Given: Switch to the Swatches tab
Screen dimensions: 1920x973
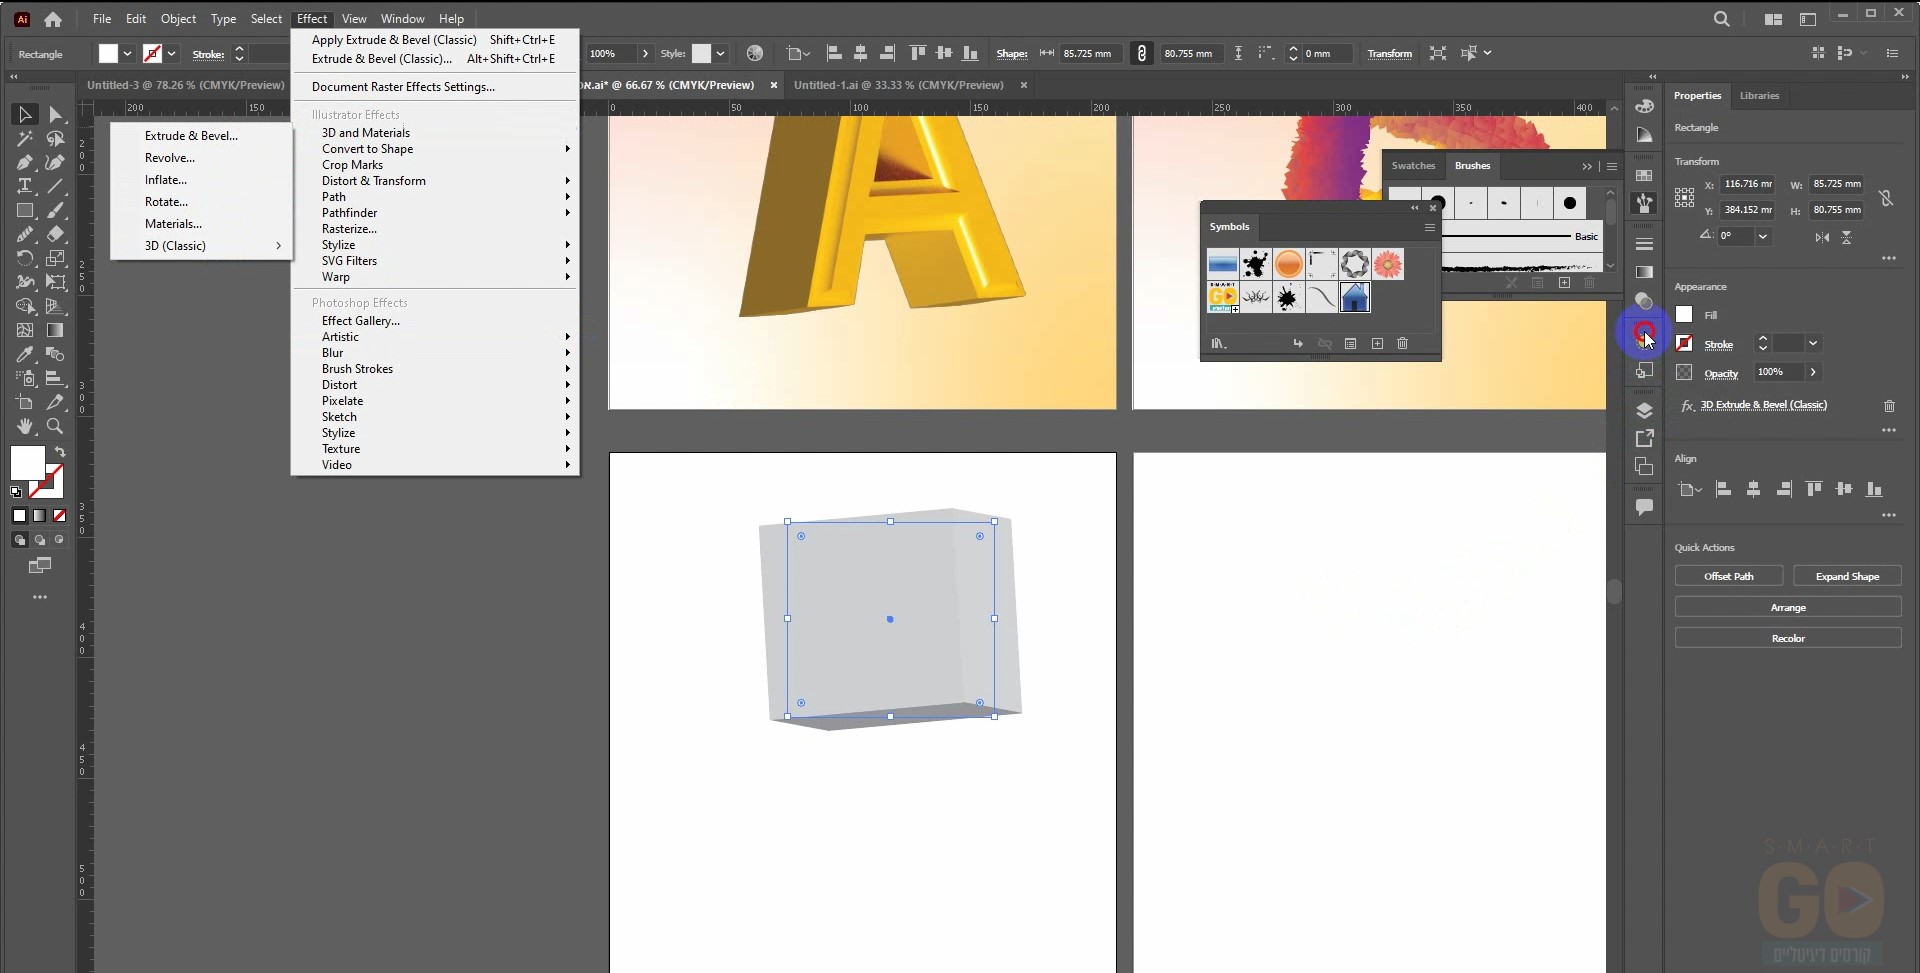Looking at the screenshot, I should pos(1413,166).
